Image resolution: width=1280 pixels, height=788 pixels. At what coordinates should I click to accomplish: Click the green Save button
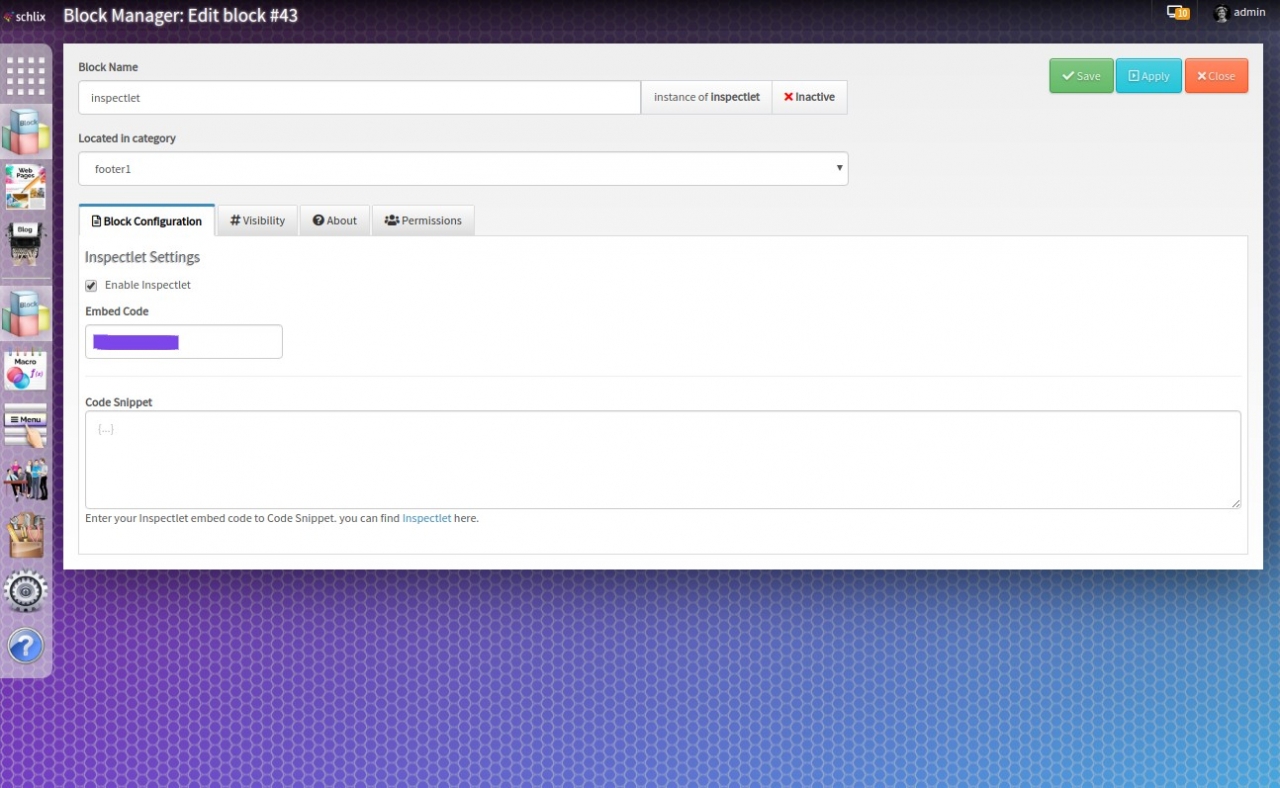point(1081,76)
